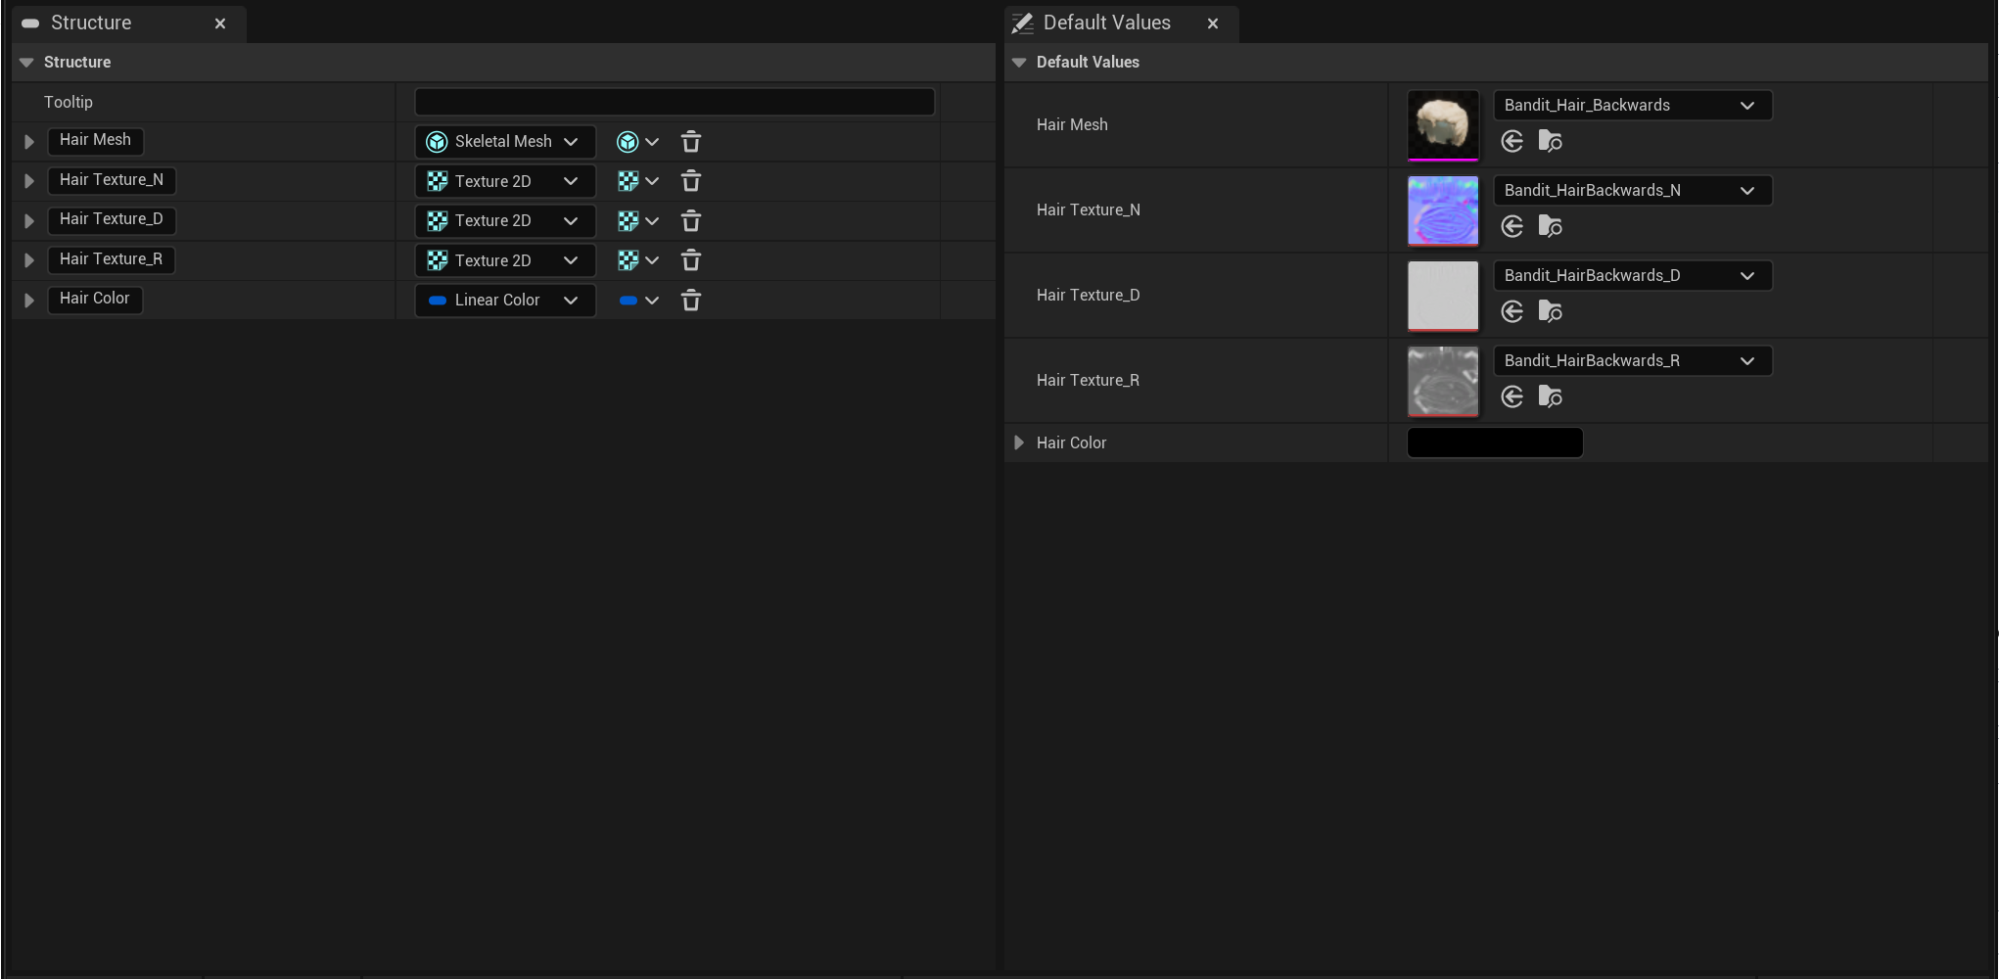Use selected asset for Hair Texture_R
The width and height of the screenshot is (1999, 979).
pos(1512,397)
